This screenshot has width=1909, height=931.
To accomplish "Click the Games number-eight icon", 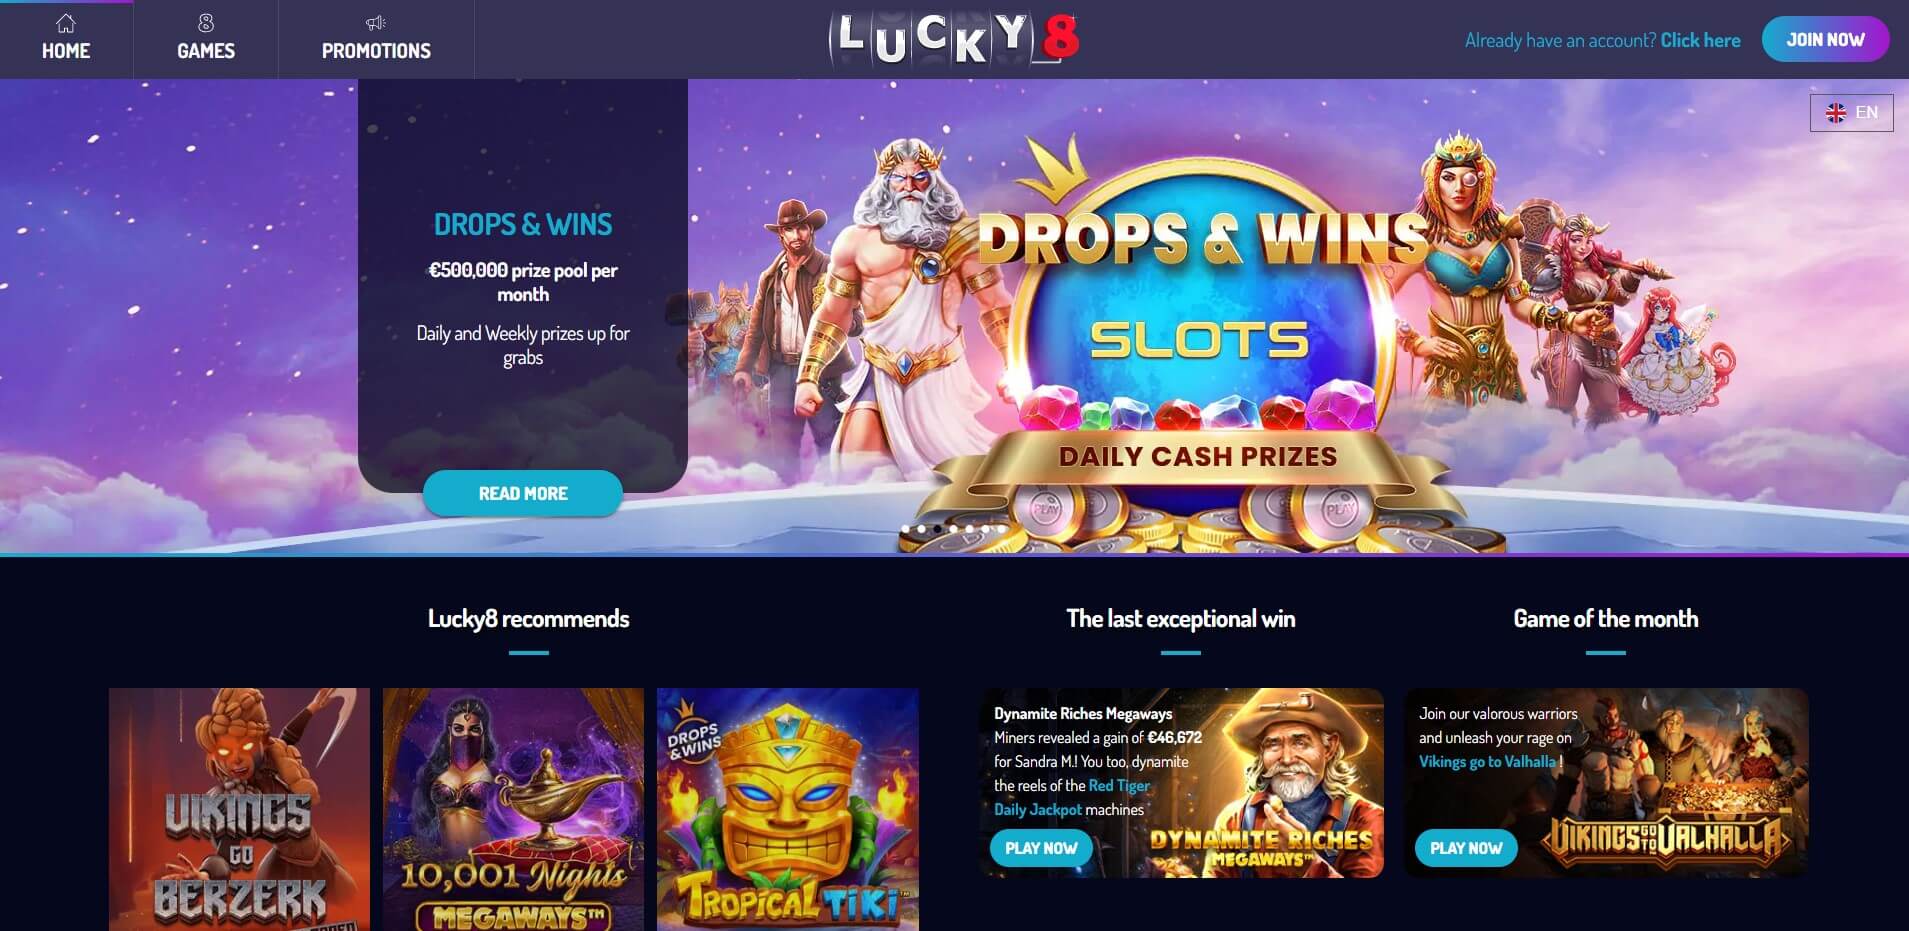I will [x=206, y=23].
